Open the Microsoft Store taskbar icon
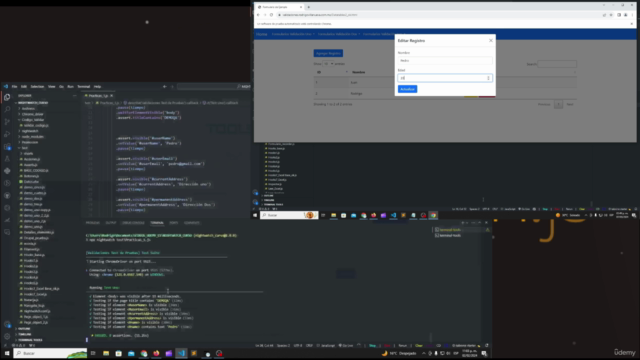 pos(118,353)
